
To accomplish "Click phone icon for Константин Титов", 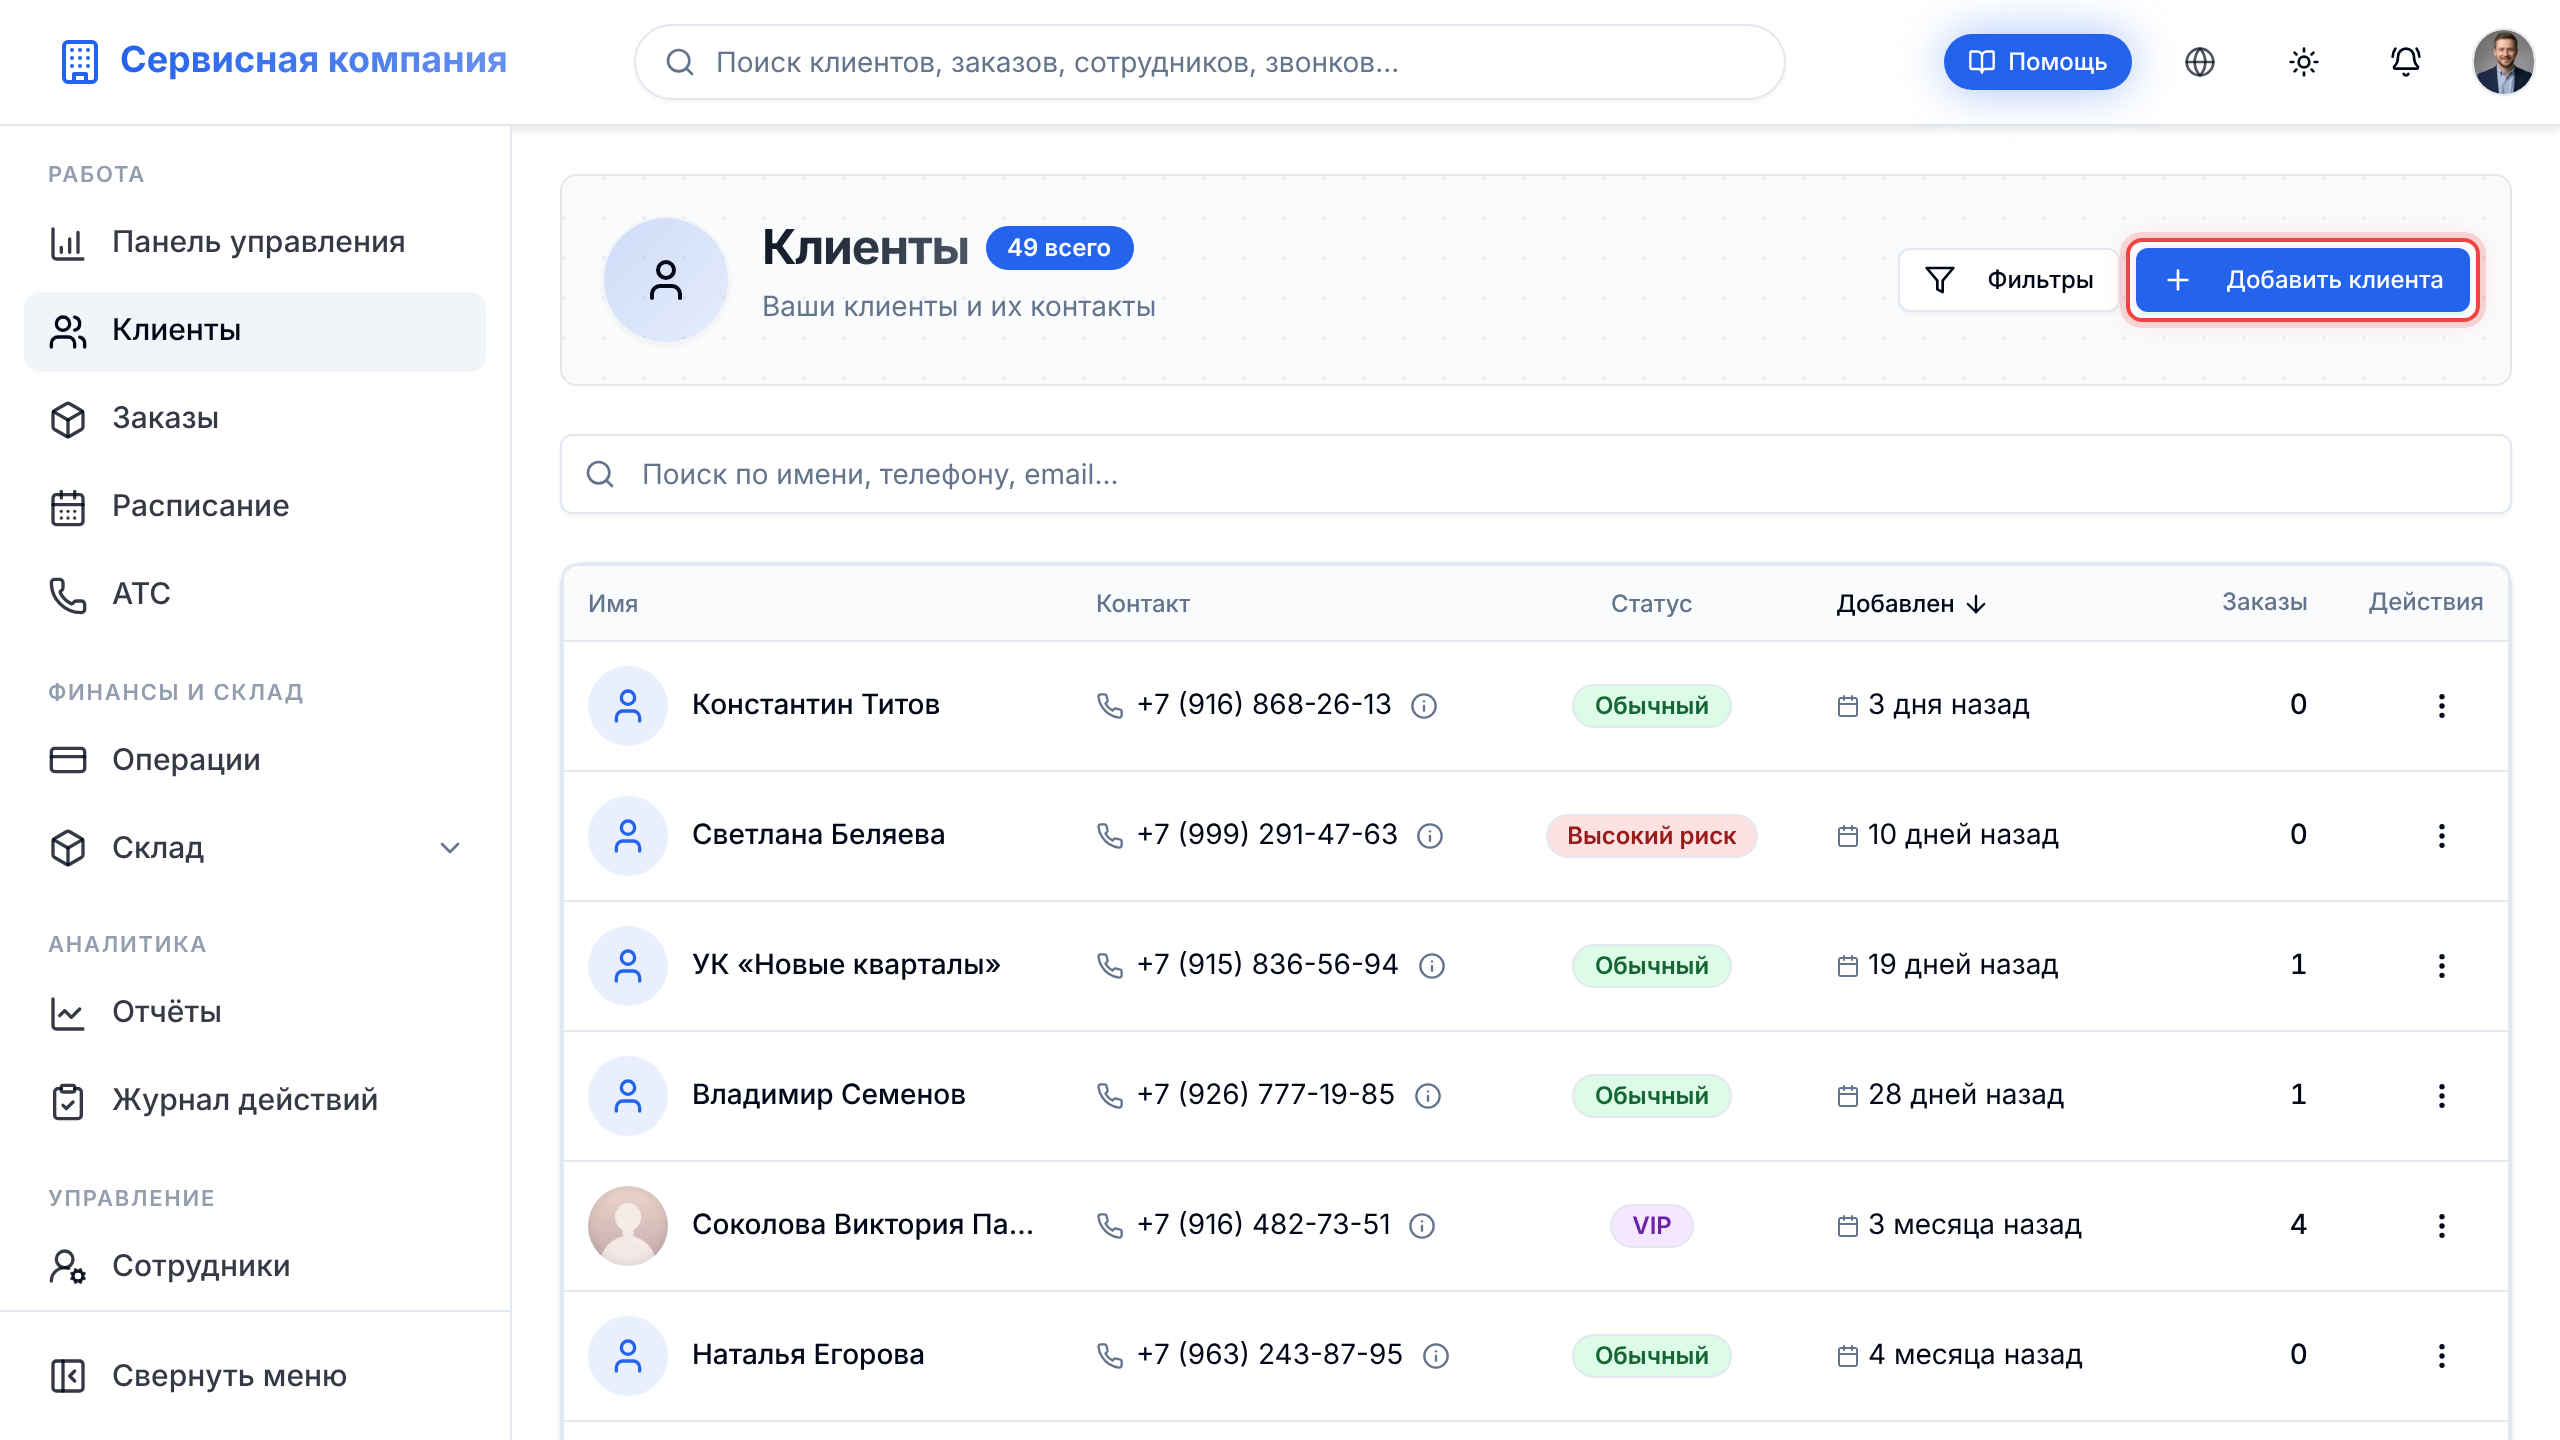I will 1110,706.
